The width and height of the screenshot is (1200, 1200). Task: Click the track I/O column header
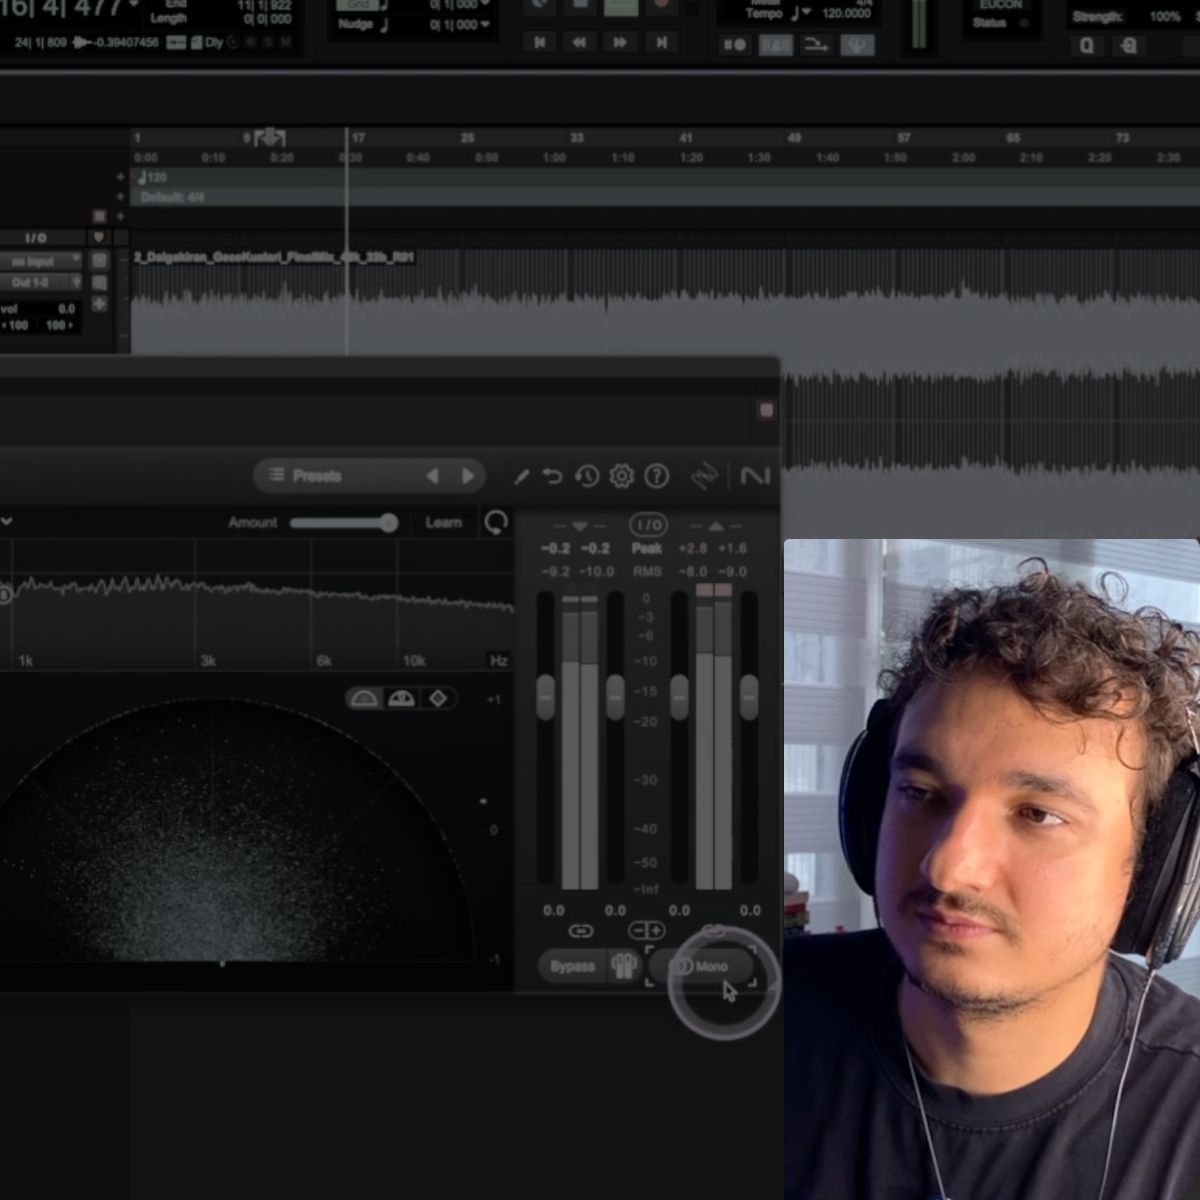pos(36,238)
